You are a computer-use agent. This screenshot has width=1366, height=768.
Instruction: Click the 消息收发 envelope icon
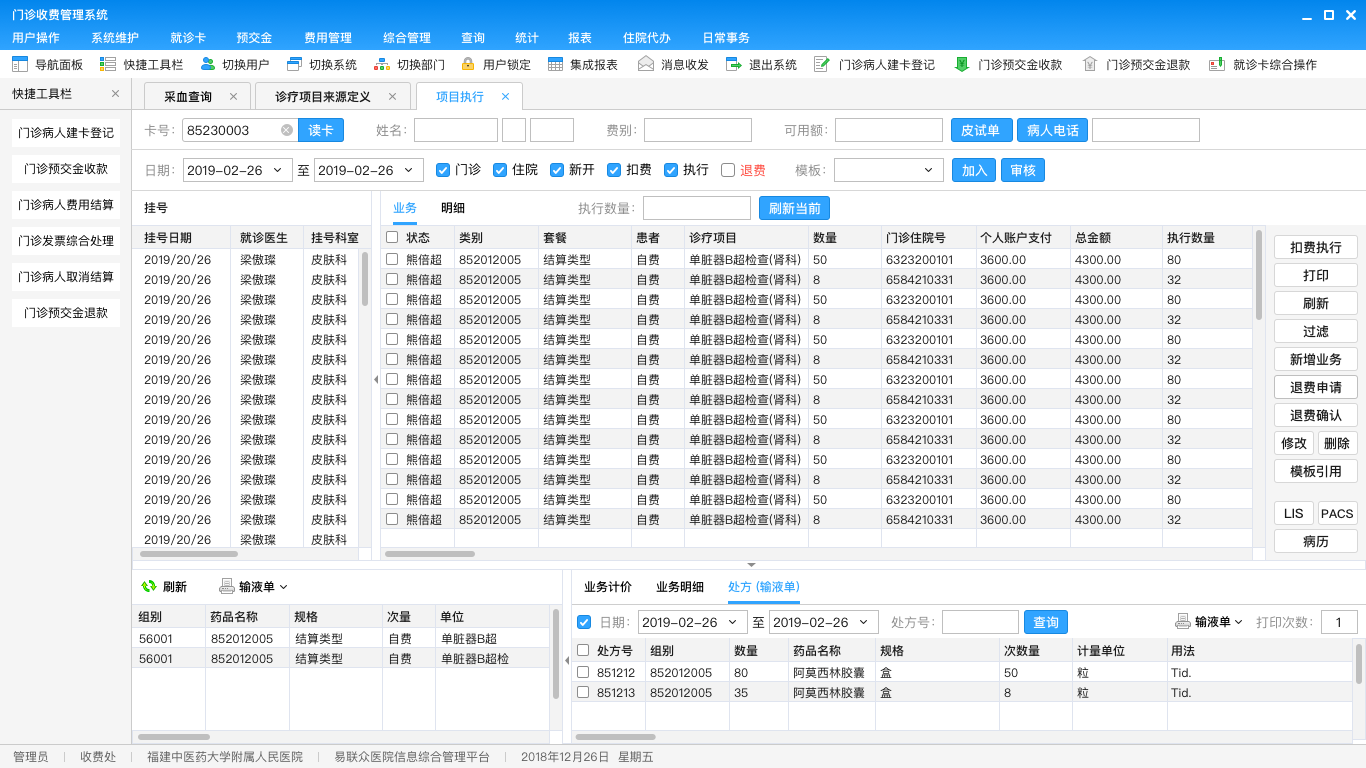(646, 64)
